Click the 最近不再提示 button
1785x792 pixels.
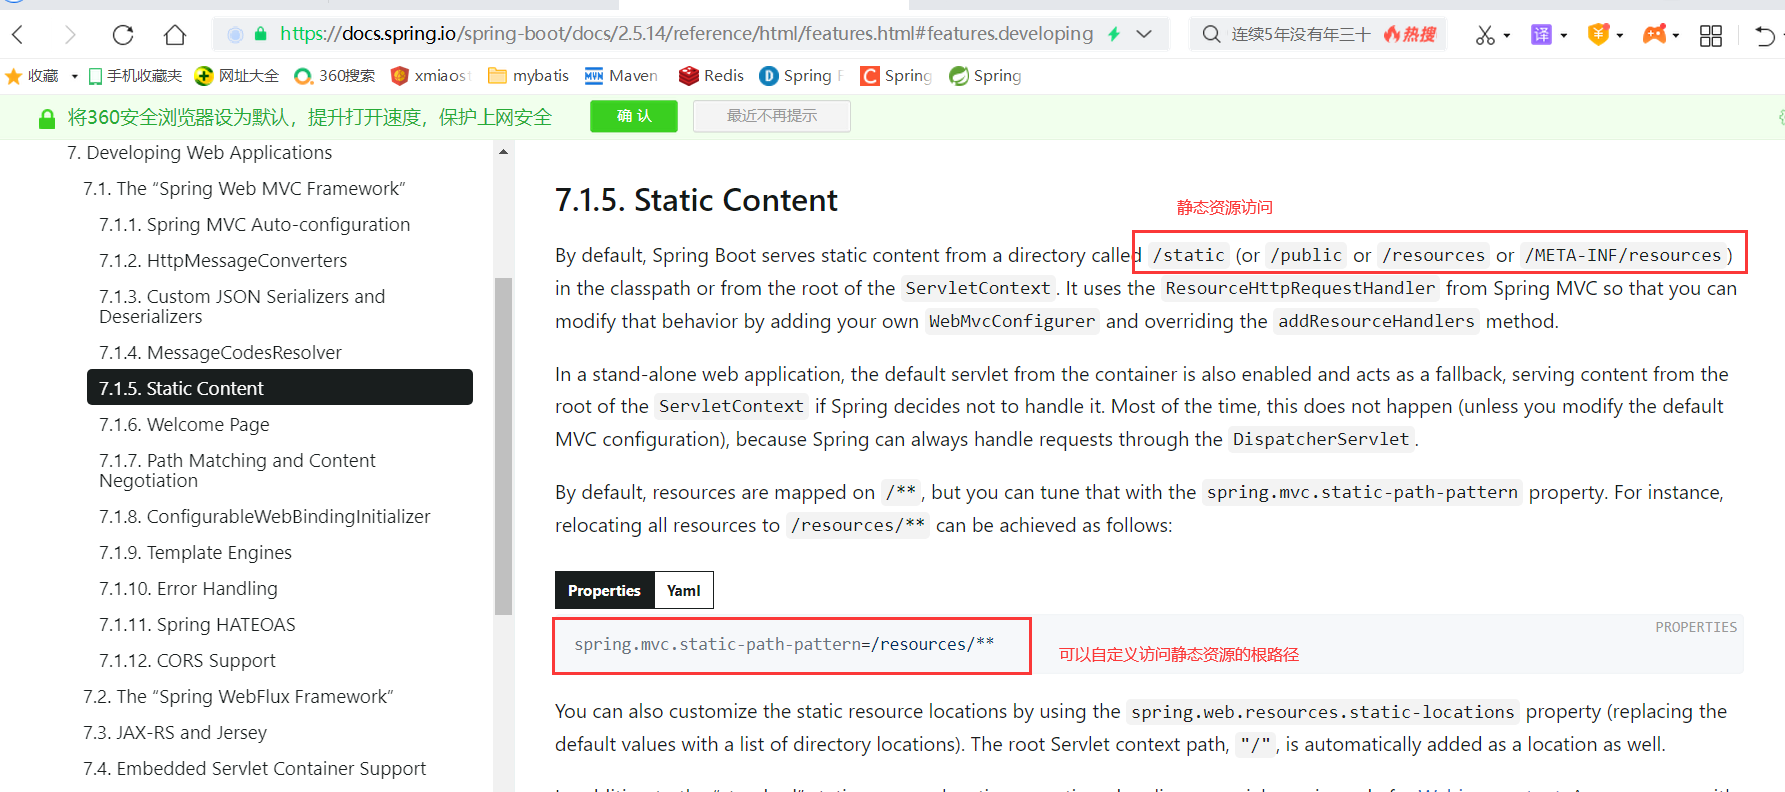point(772,116)
